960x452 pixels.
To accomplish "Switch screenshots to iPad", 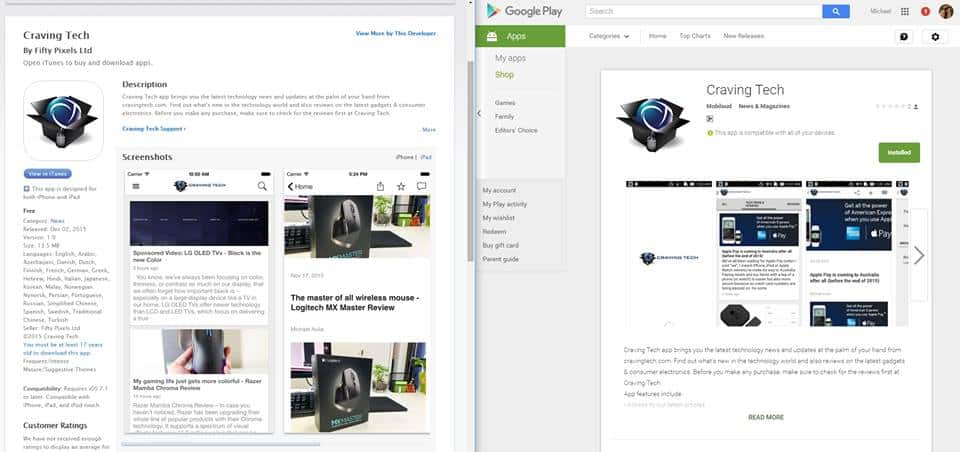I will point(426,157).
